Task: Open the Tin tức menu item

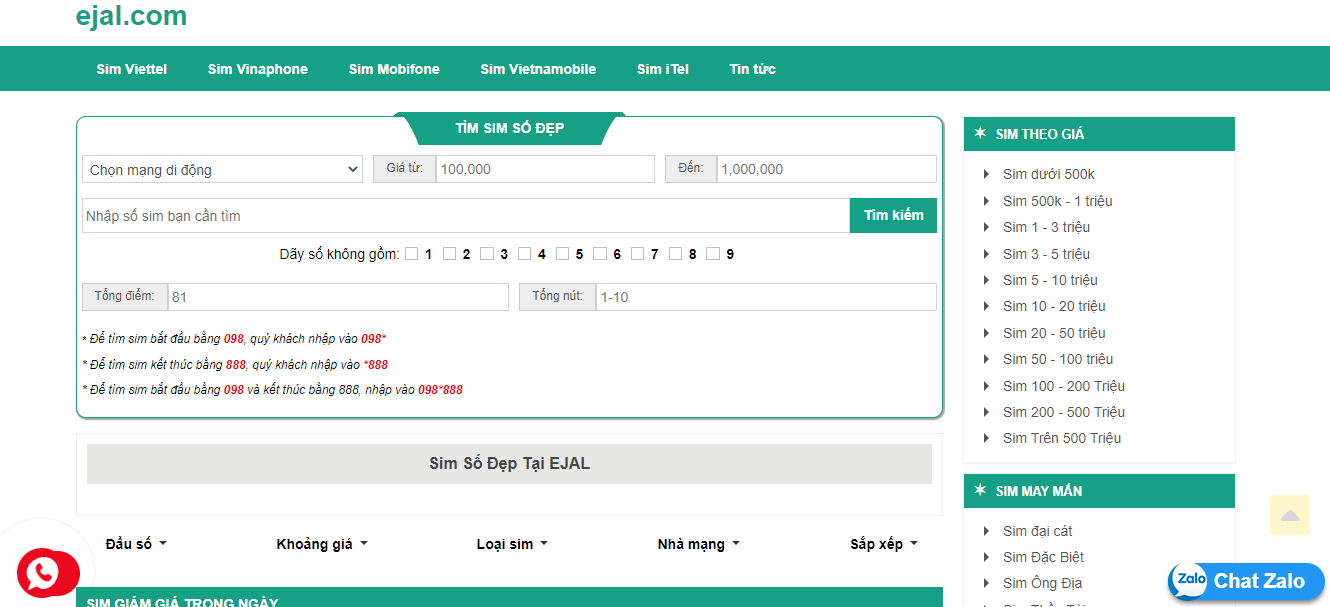Action: coord(753,69)
